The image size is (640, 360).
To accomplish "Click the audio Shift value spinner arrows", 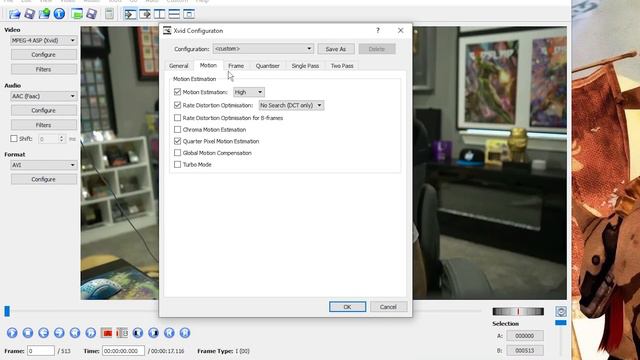I will pos(61,139).
